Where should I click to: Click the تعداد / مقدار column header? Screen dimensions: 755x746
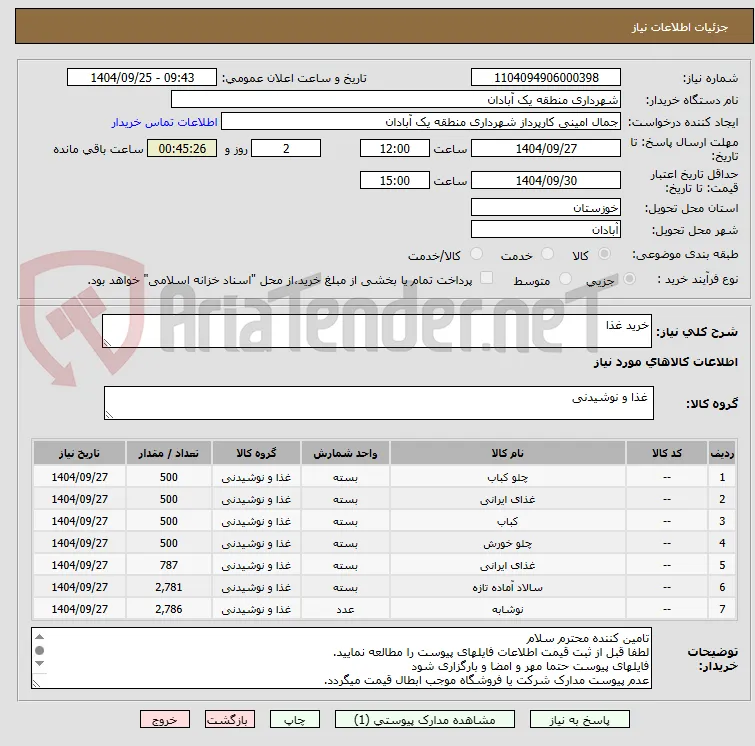point(169,453)
